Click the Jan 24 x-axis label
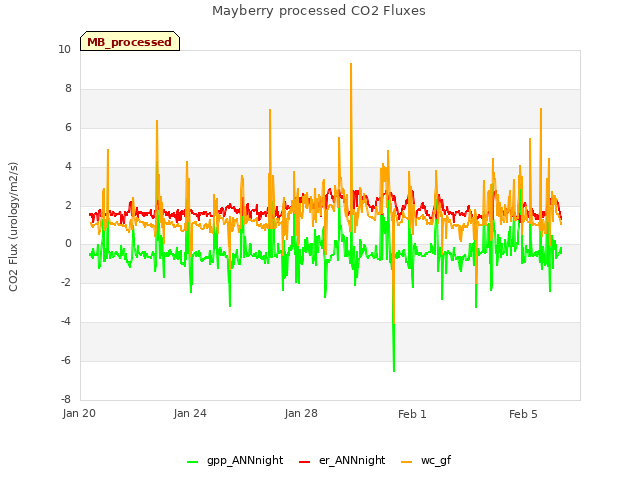 click(190, 413)
